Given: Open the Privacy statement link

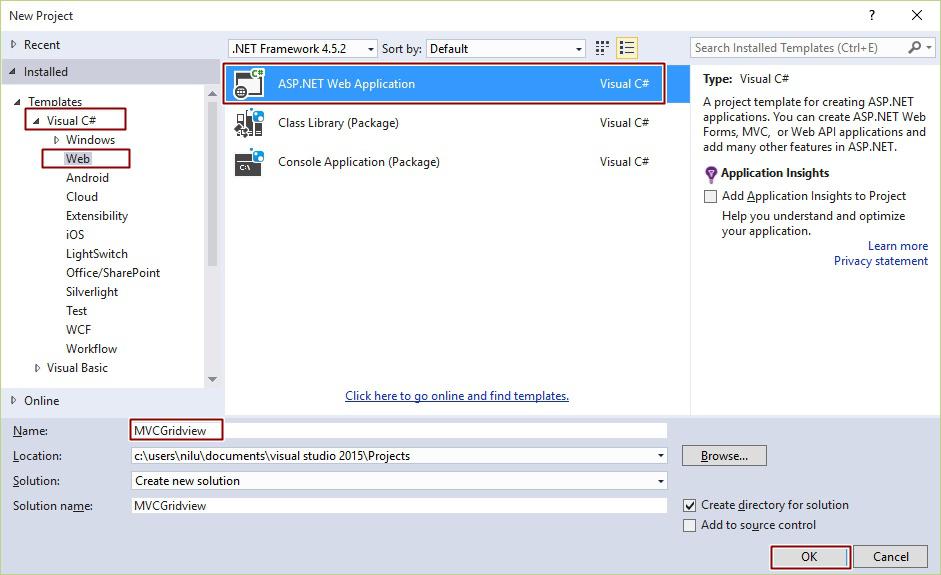Looking at the screenshot, I should (881, 260).
